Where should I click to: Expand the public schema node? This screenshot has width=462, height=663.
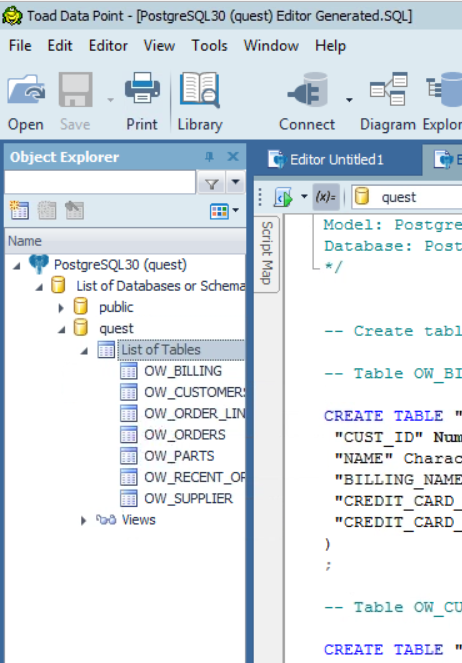(x=61, y=308)
